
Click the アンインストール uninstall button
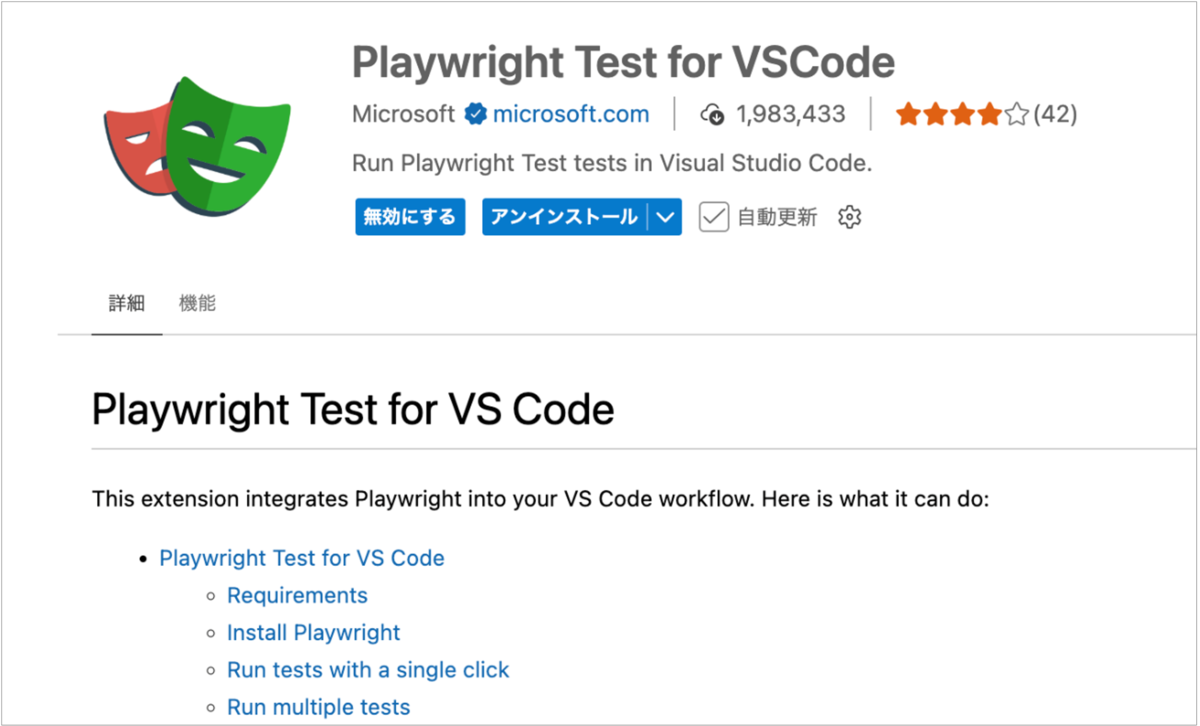[565, 217]
